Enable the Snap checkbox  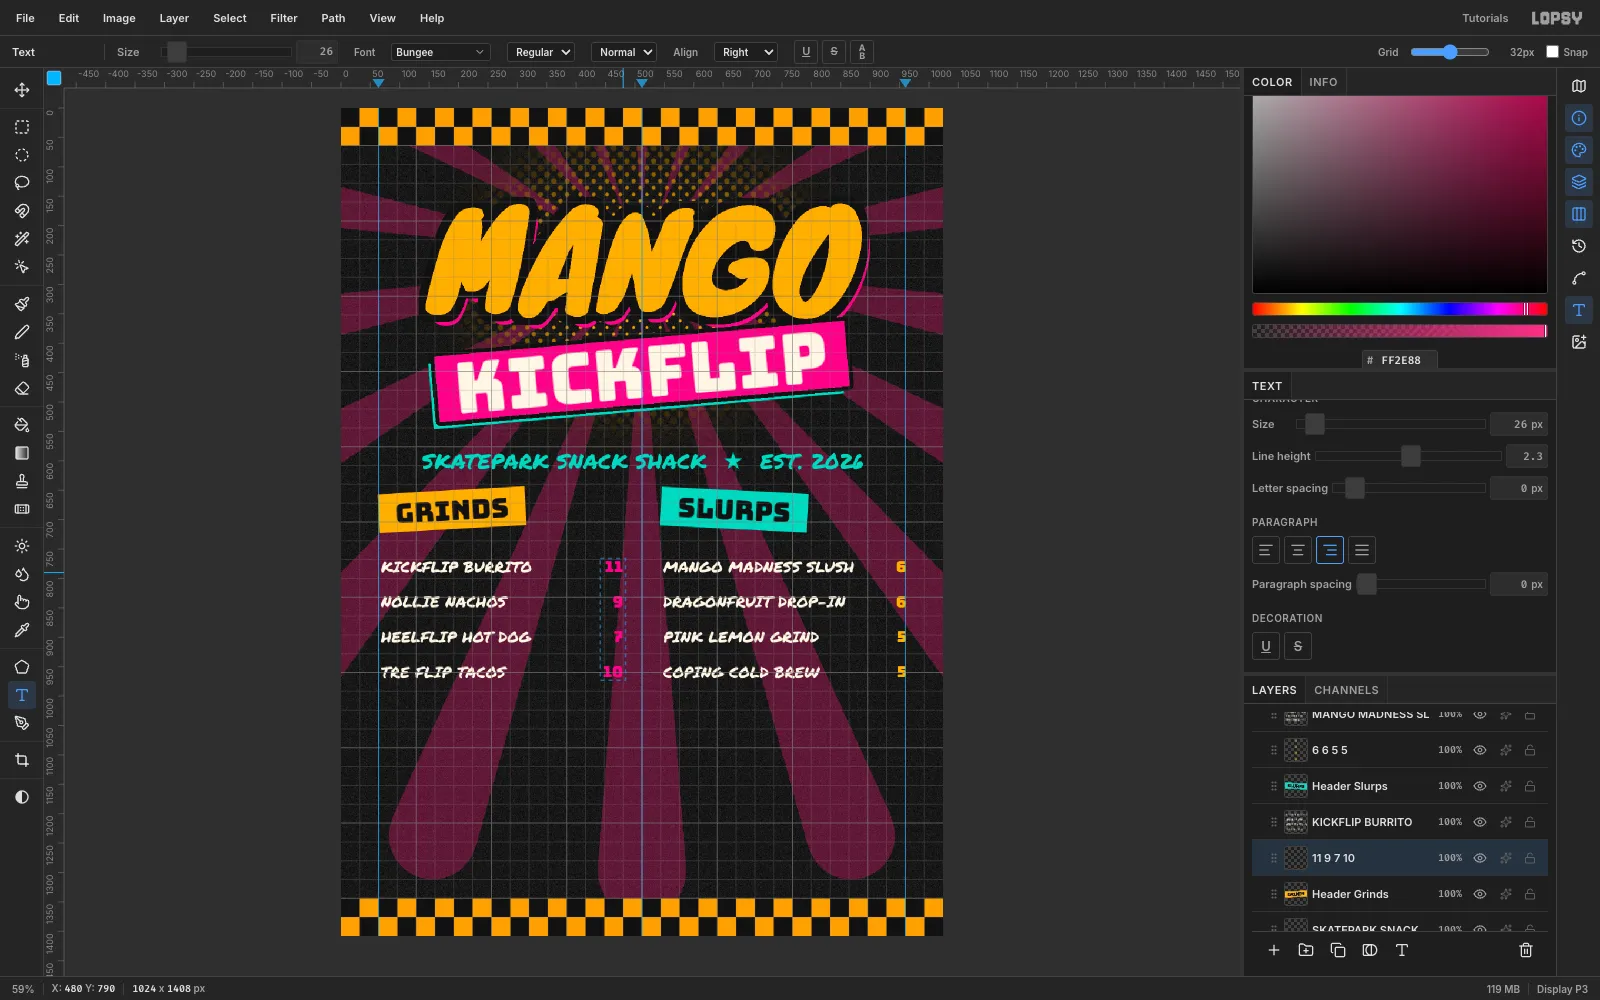pyautogui.click(x=1552, y=52)
